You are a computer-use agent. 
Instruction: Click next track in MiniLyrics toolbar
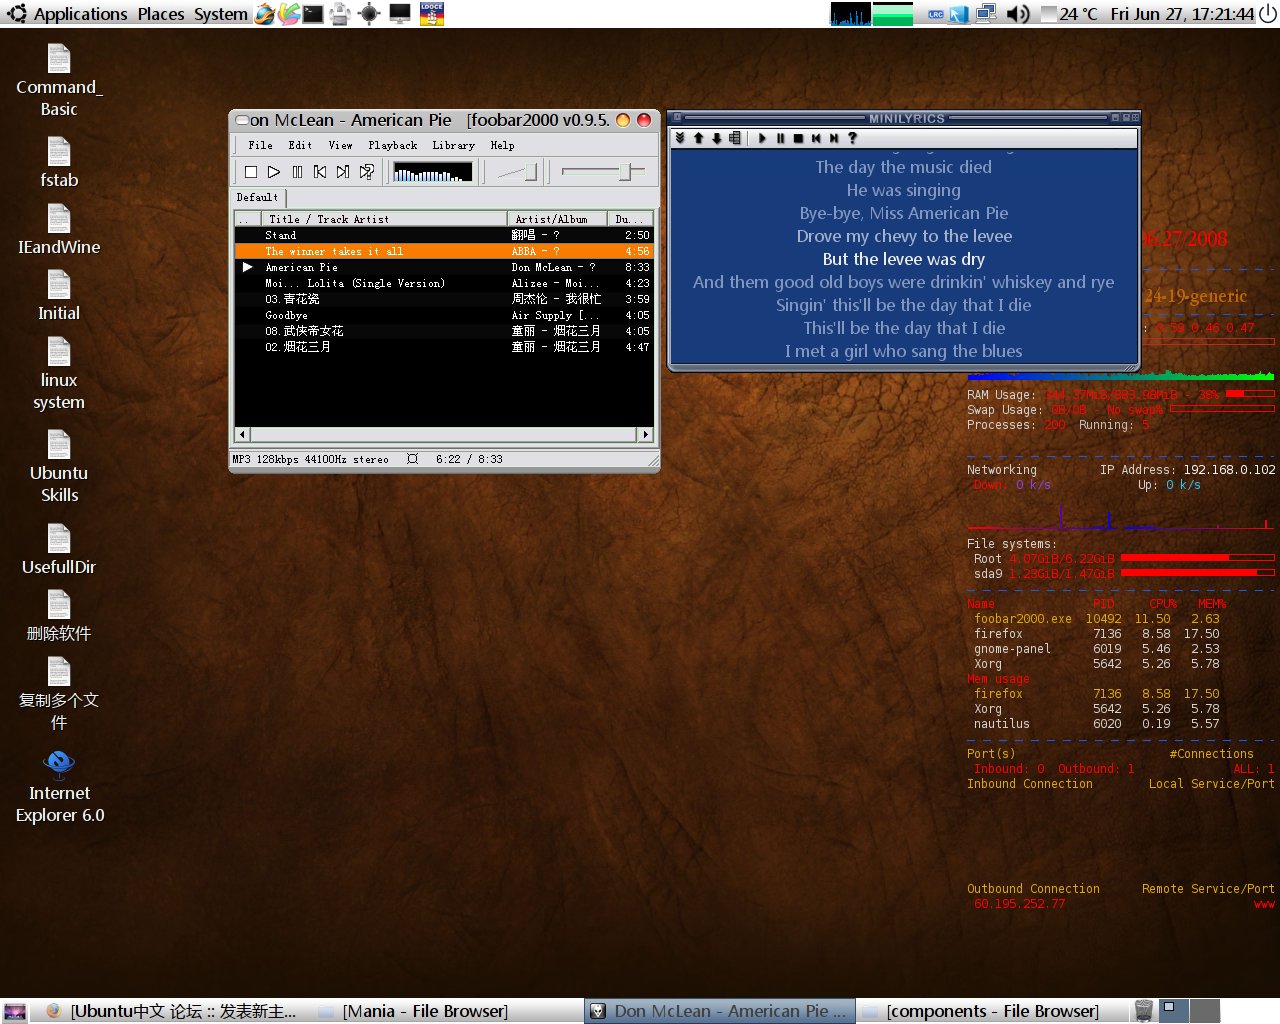click(834, 138)
